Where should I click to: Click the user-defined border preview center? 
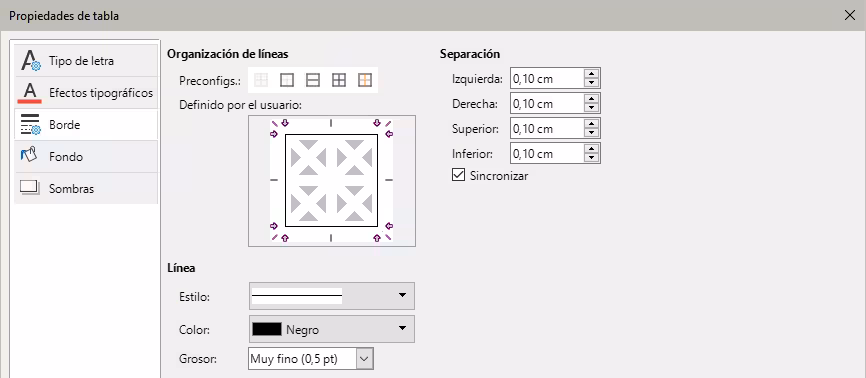tap(331, 180)
